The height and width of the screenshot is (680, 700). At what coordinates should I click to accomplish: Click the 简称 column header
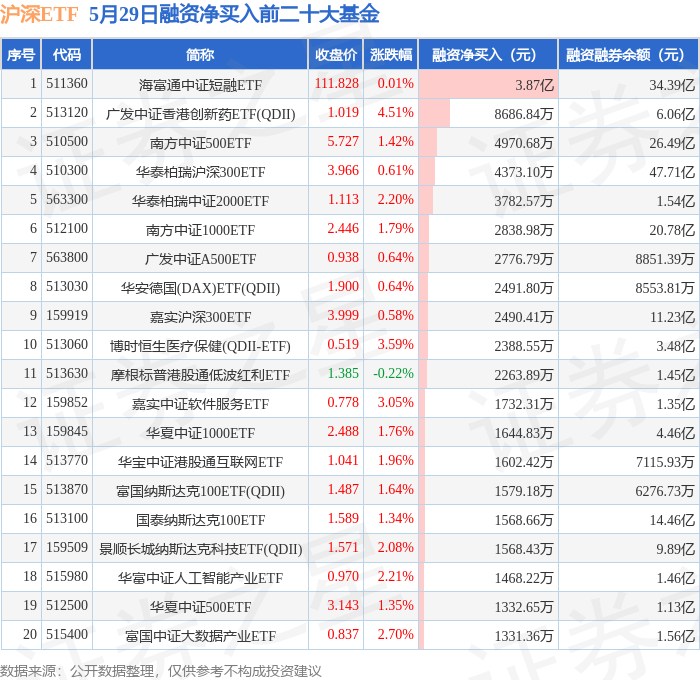[200, 54]
